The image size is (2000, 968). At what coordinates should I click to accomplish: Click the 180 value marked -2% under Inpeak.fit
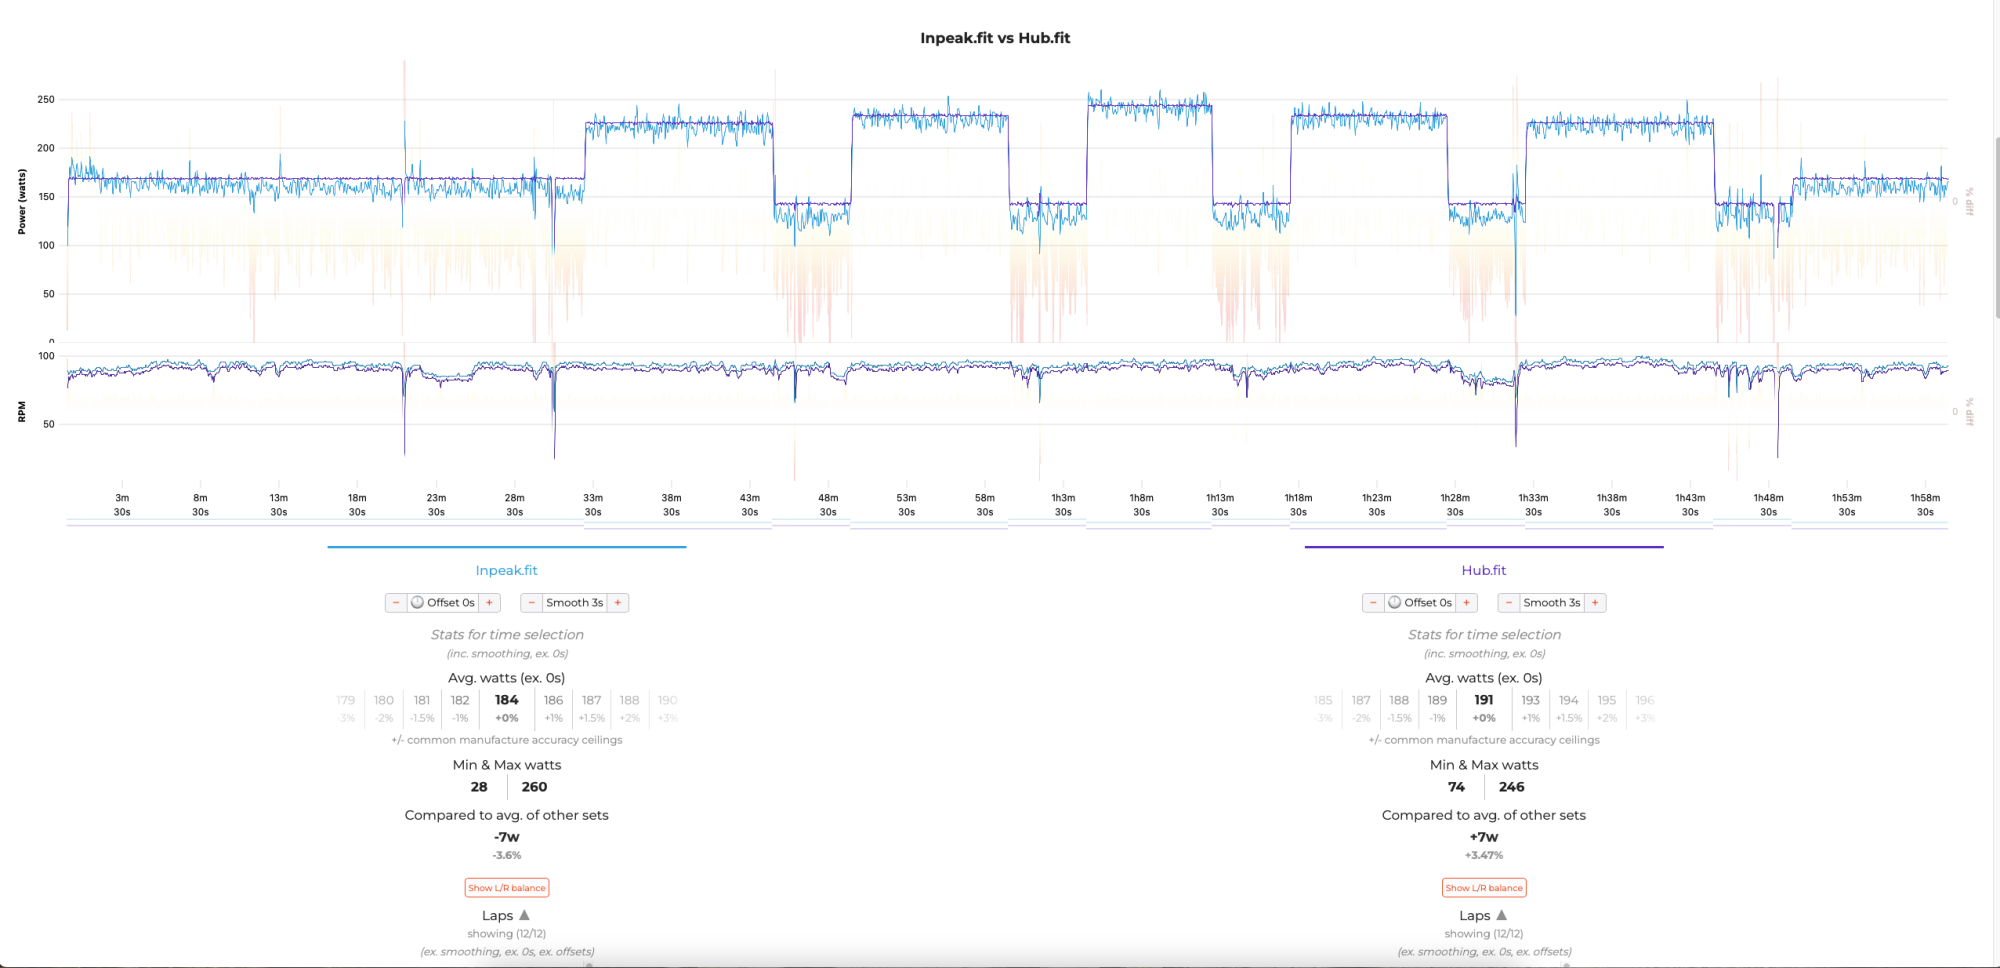384,701
